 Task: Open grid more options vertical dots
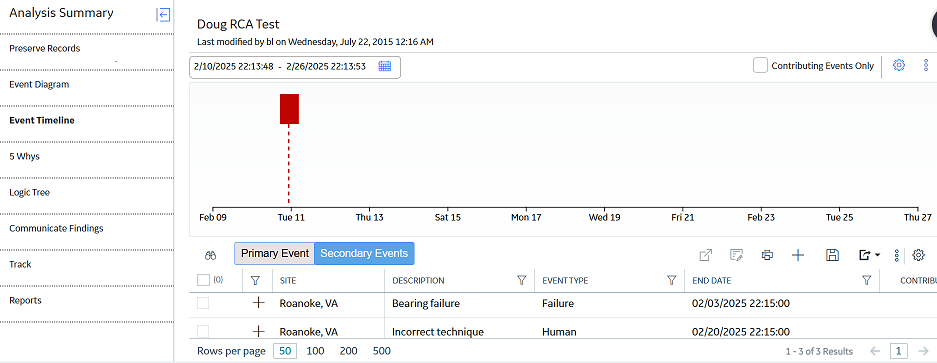(x=896, y=255)
